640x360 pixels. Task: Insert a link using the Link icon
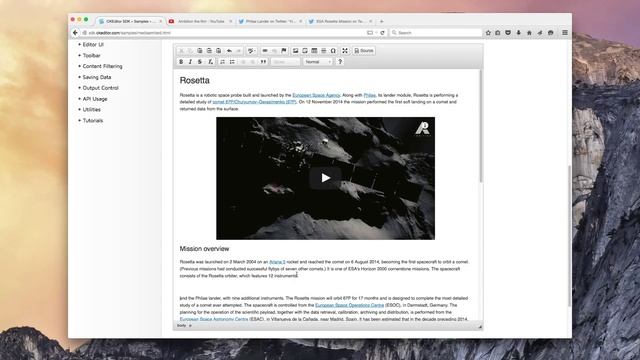265,51
